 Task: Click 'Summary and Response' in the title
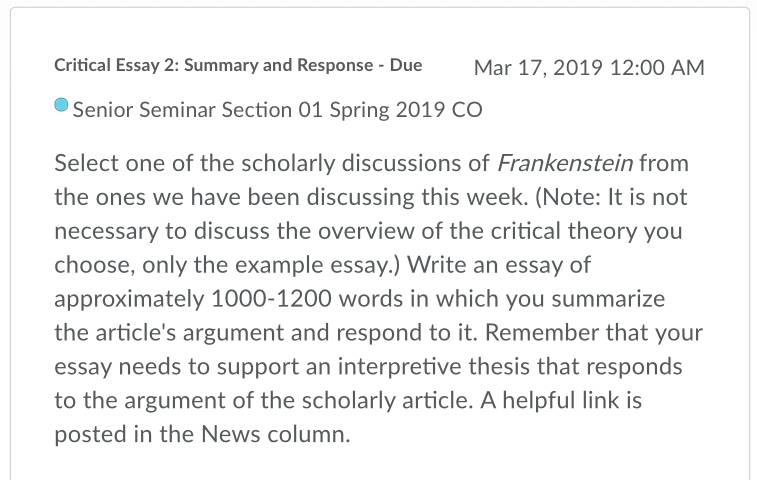[x=279, y=65]
